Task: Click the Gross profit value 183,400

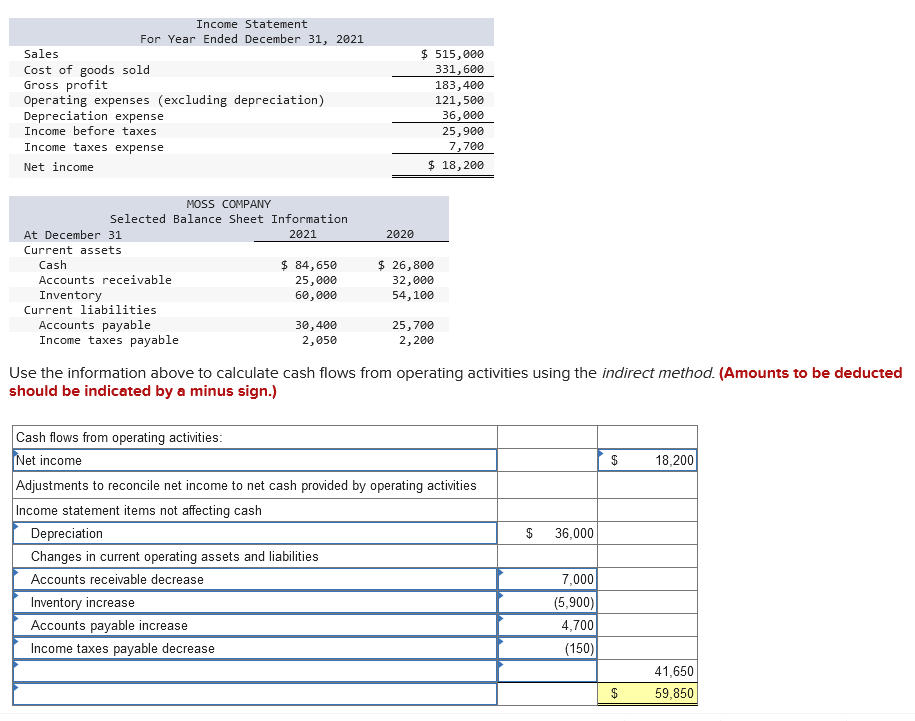Action: click(x=459, y=85)
